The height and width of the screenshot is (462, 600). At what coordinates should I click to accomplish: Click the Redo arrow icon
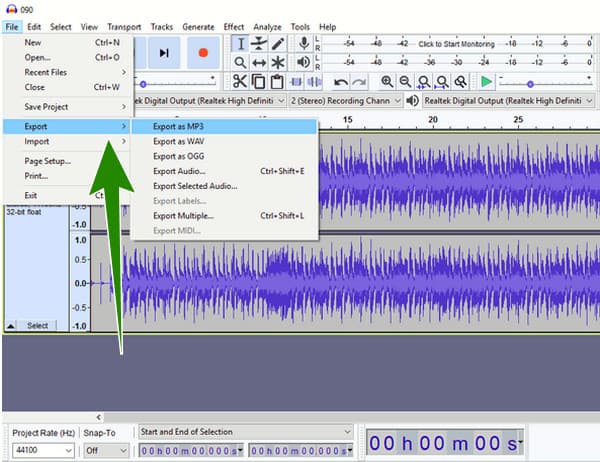pyautogui.click(x=359, y=82)
